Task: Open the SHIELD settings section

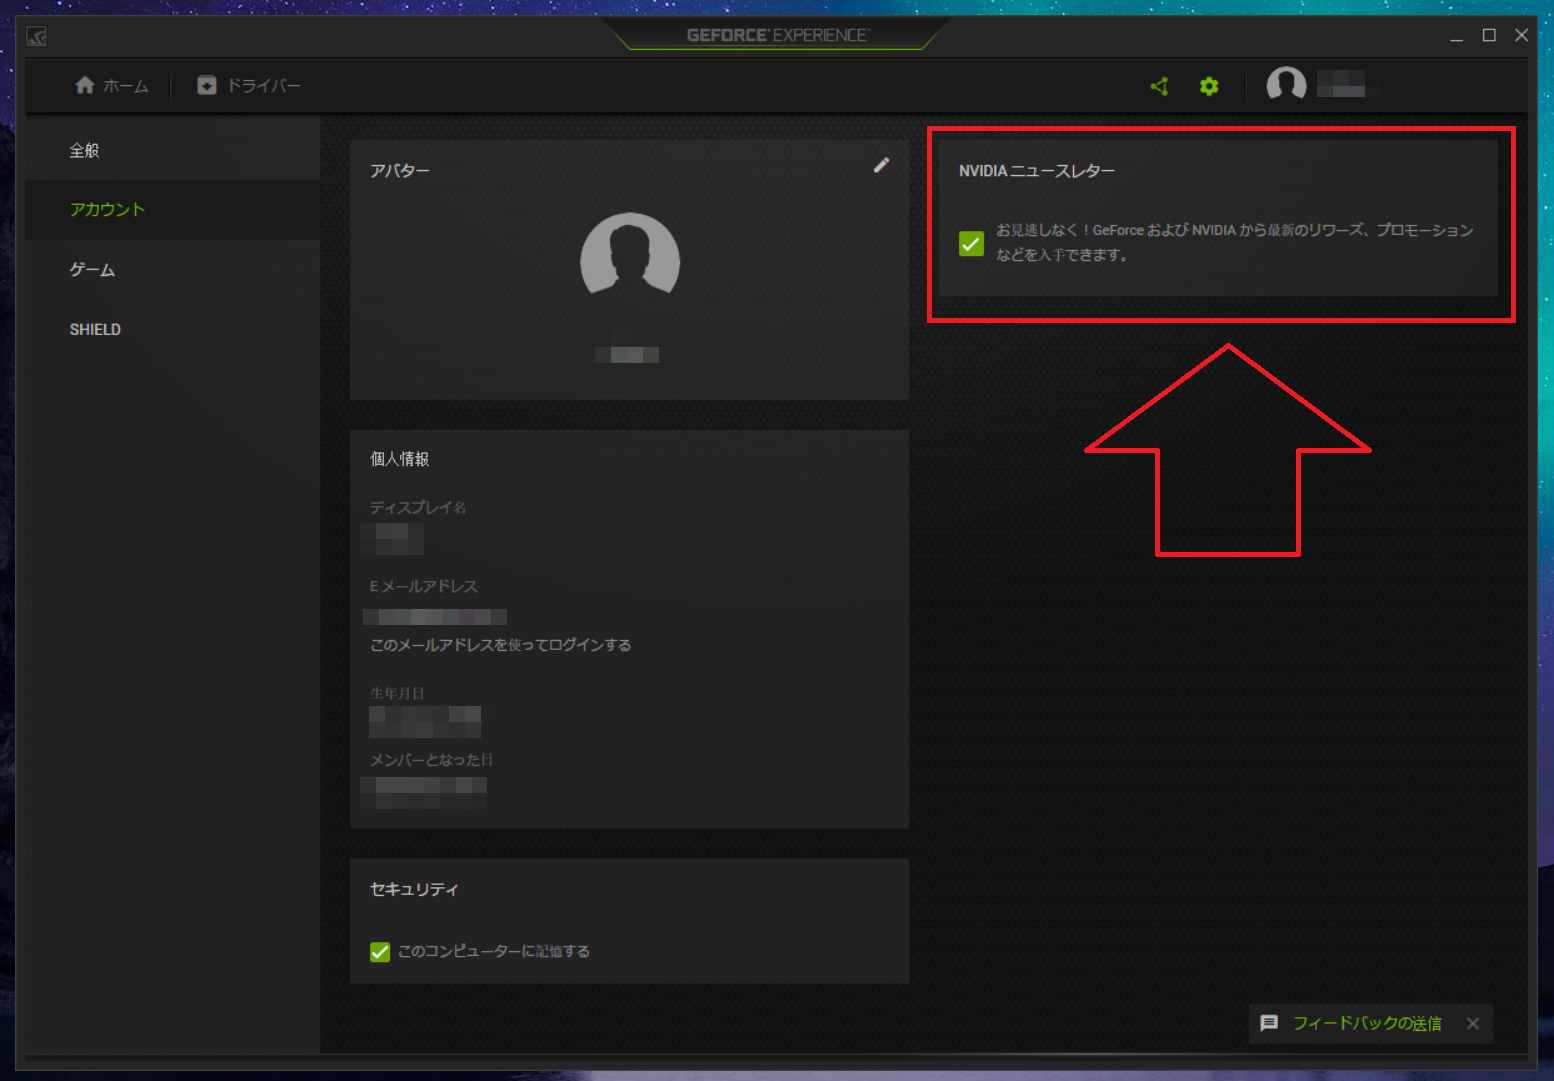Action: coord(172,329)
